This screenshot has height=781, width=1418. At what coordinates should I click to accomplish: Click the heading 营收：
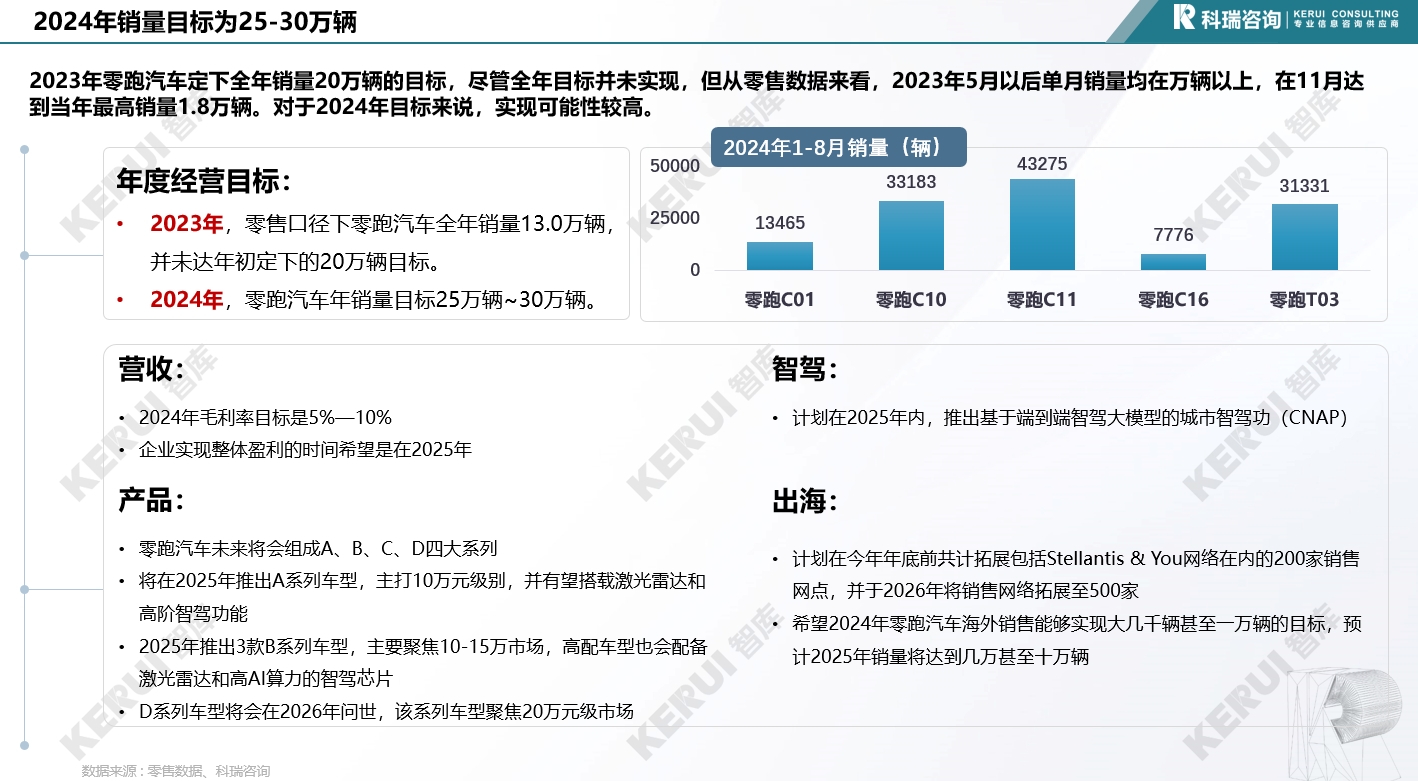click(x=152, y=369)
